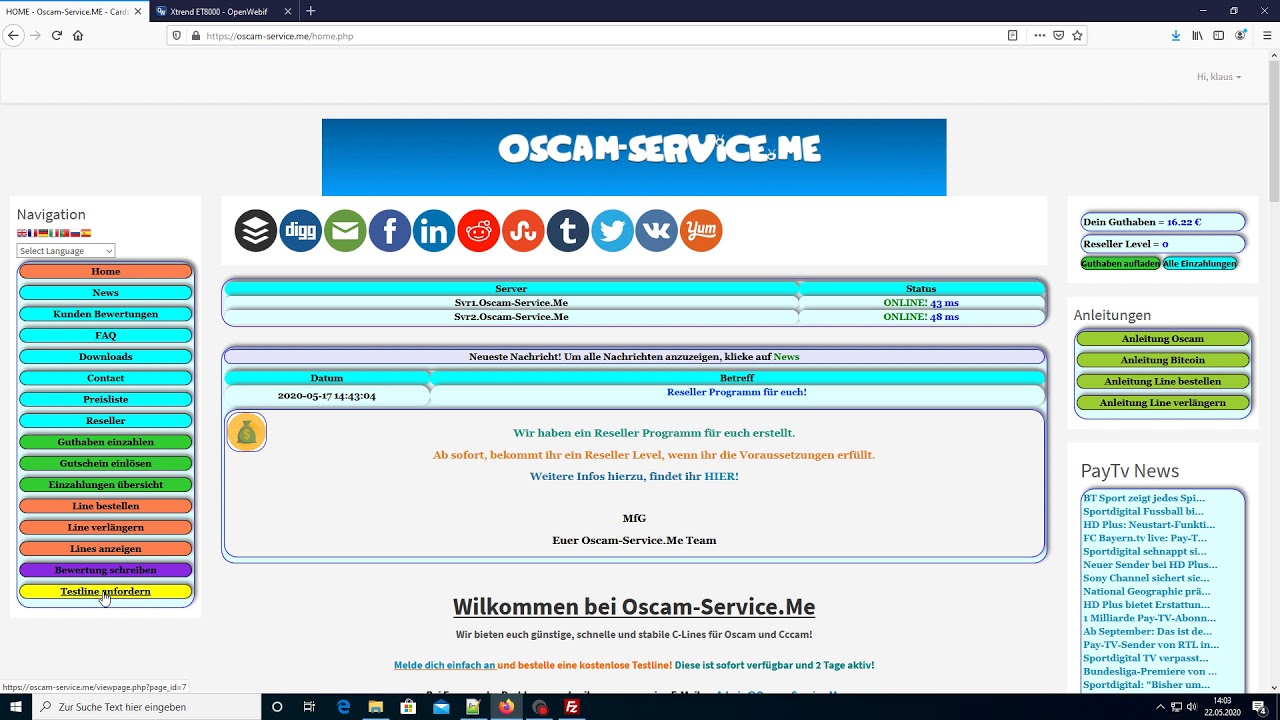Viewport: 1280px width, 720px height.
Task: Share via the Buffer icon
Action: click(256, 231)
